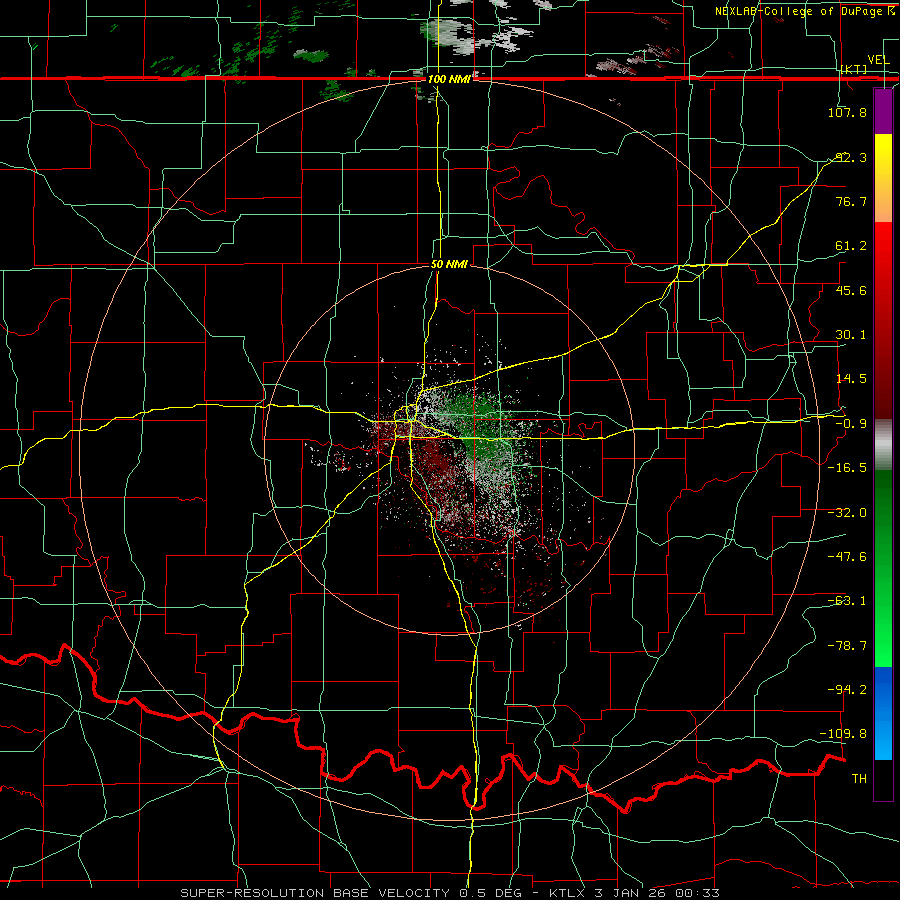
Task: Click the blue segment of color bar
Action: (883, 713)
